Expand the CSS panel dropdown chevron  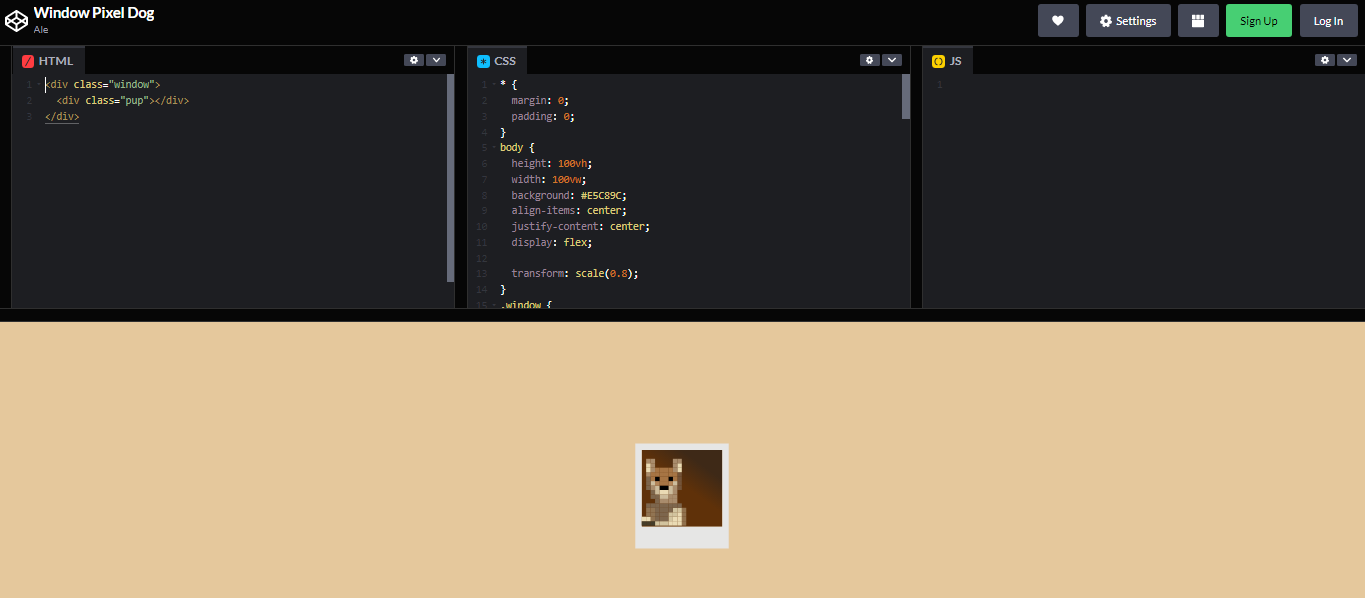[891, 59]
